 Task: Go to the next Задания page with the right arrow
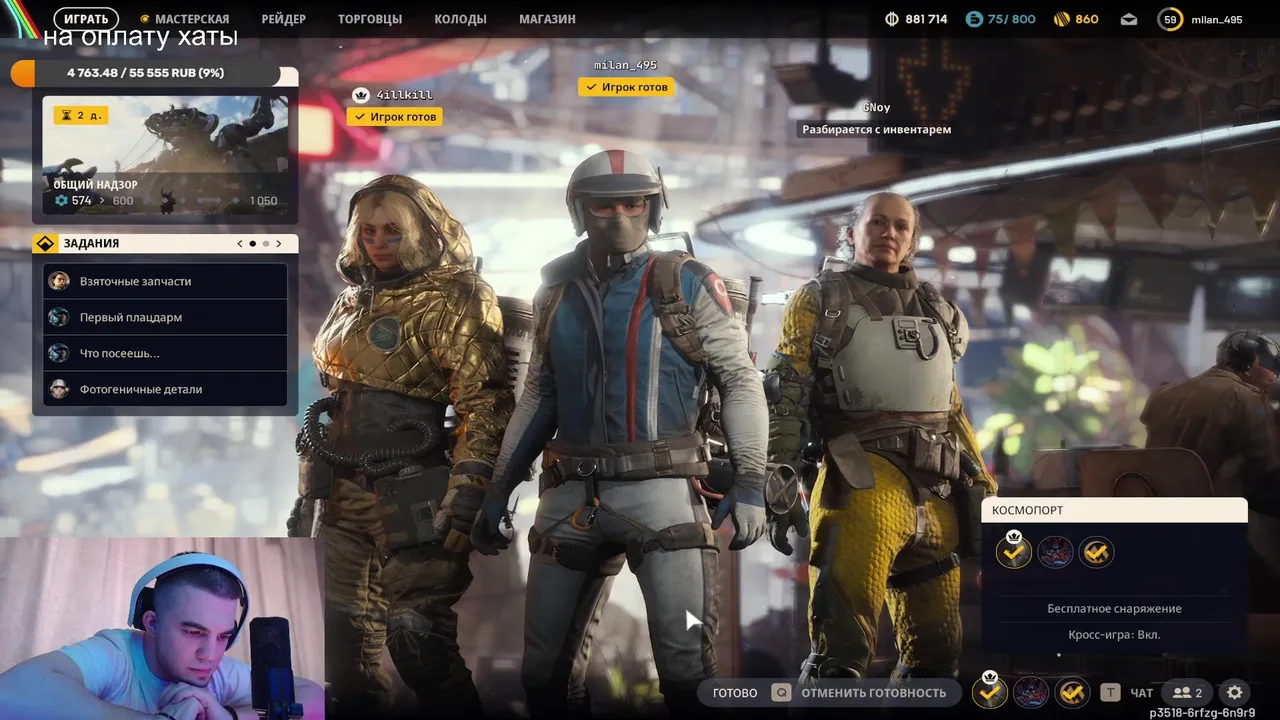tap(279, 243)
